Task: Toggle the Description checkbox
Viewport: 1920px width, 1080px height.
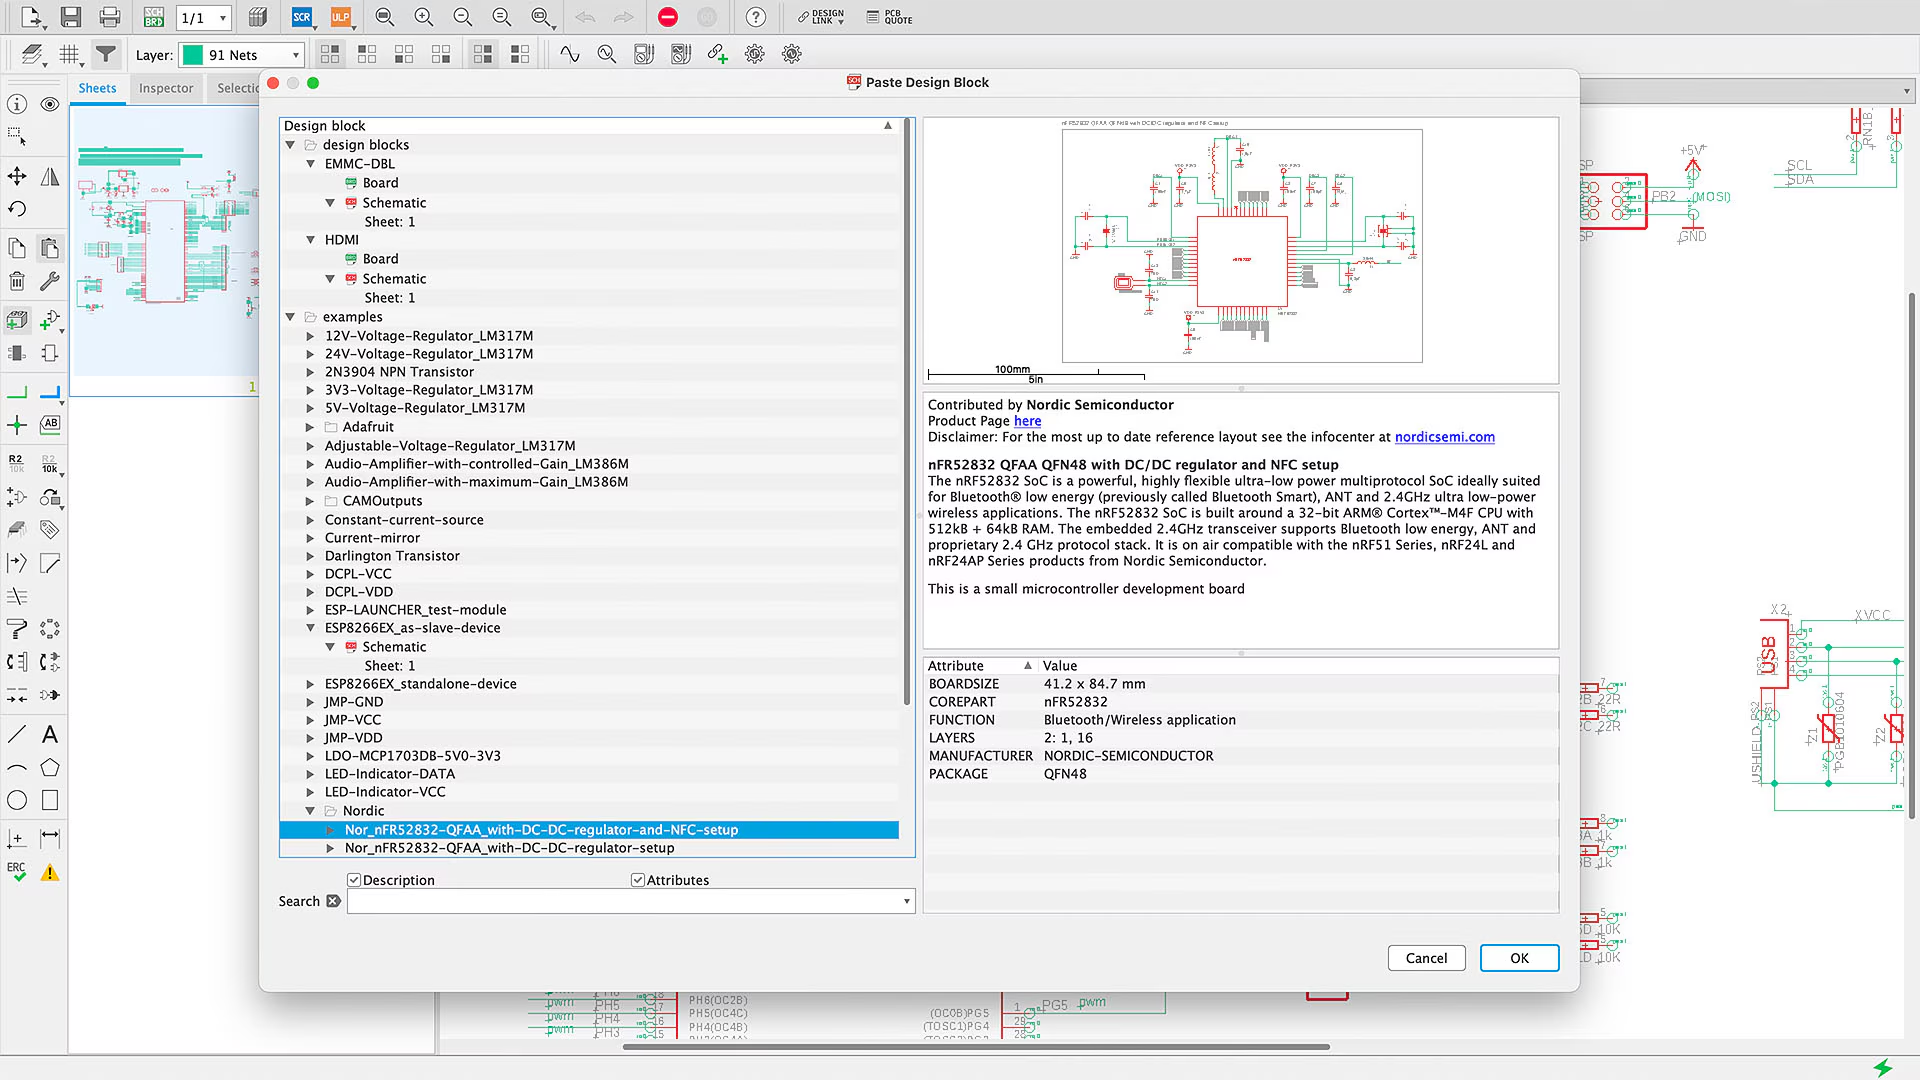Action: click(354, 880)
